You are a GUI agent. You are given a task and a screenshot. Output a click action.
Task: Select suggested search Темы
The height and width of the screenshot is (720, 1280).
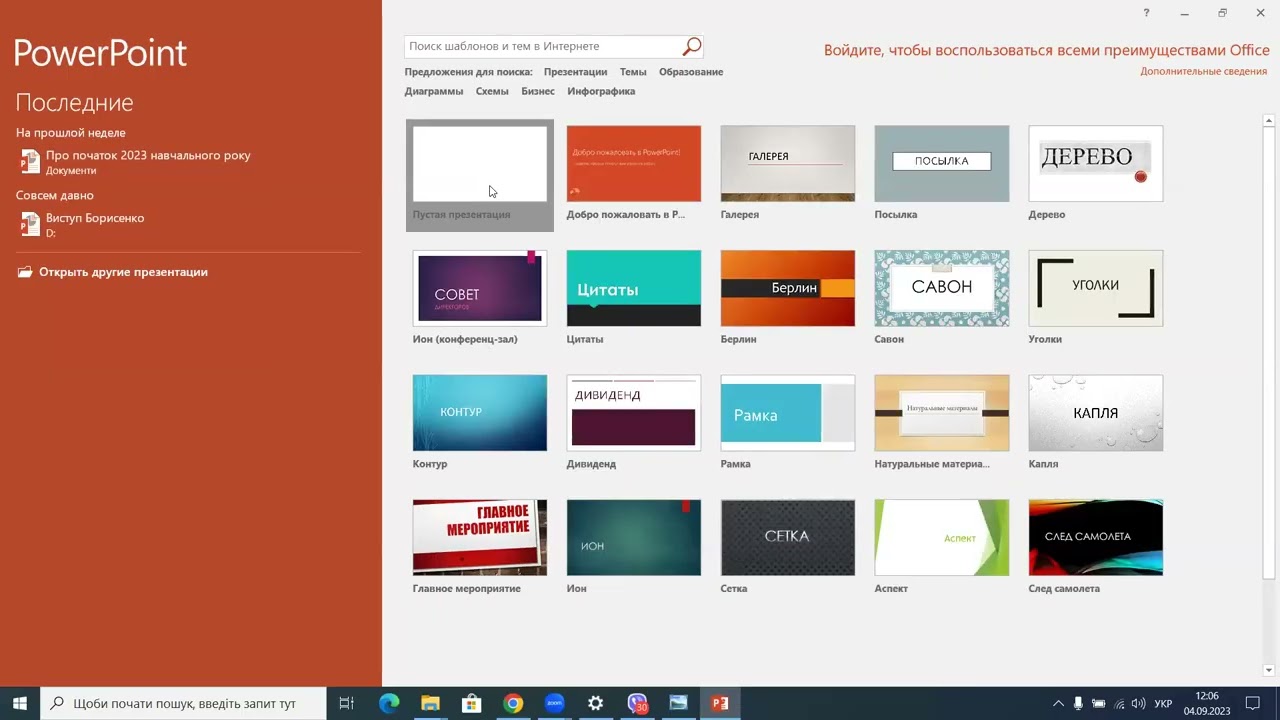click(633, 72)
